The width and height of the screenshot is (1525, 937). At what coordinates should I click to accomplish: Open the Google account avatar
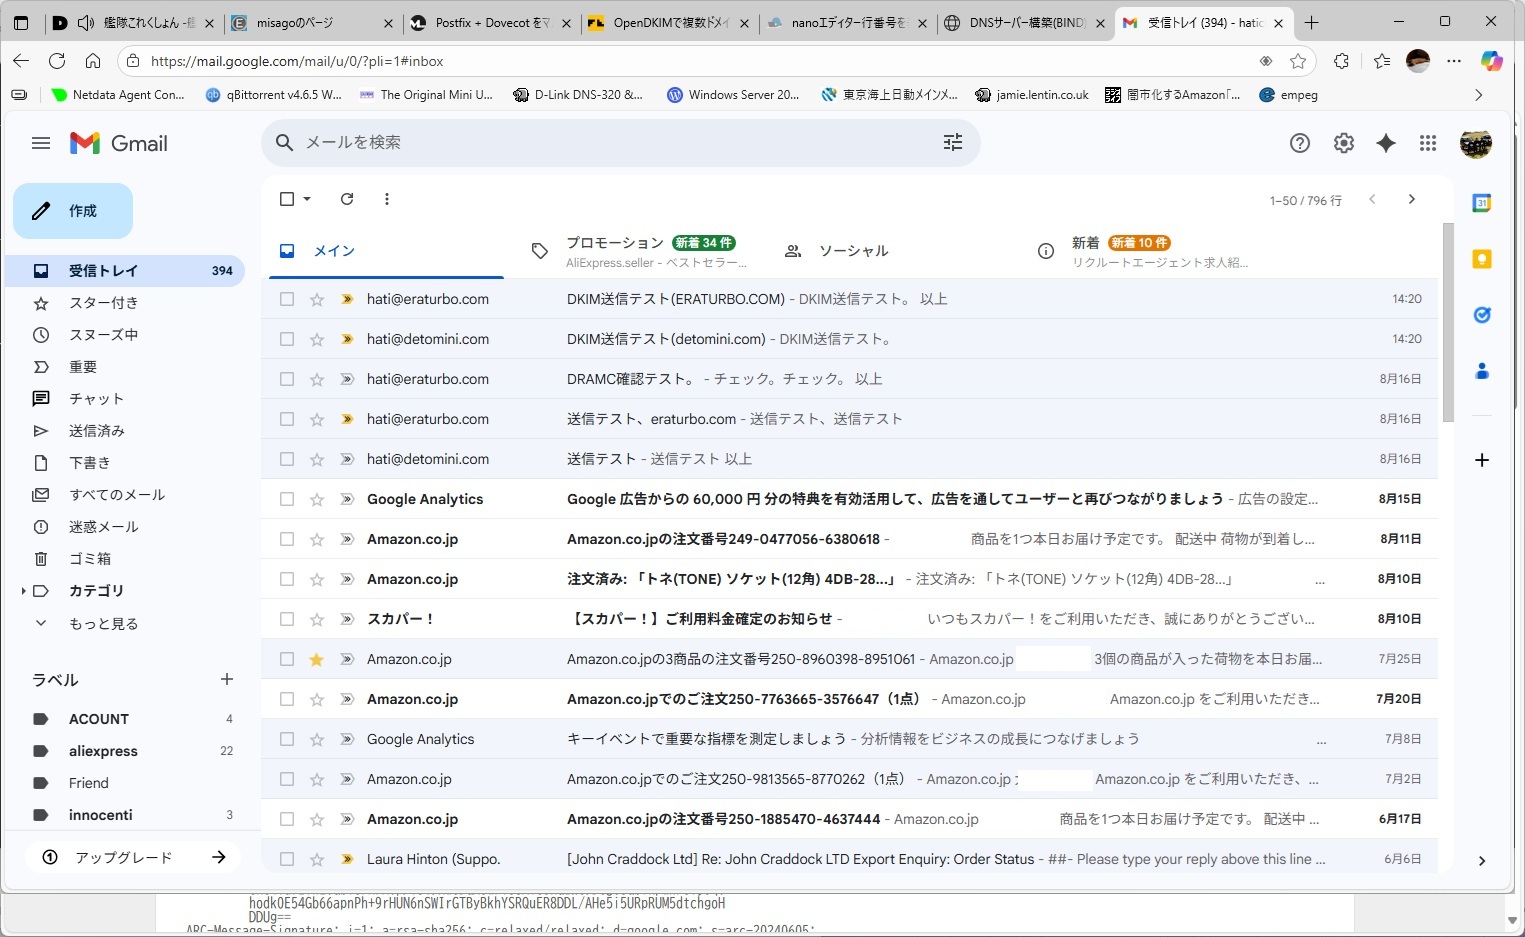(x=1476, y=143)
